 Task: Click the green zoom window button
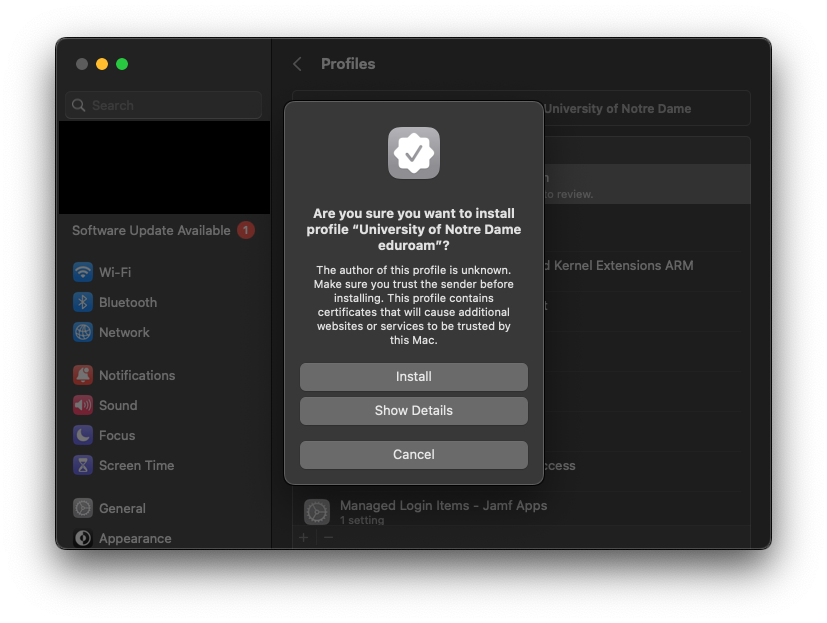click(122, 64)
